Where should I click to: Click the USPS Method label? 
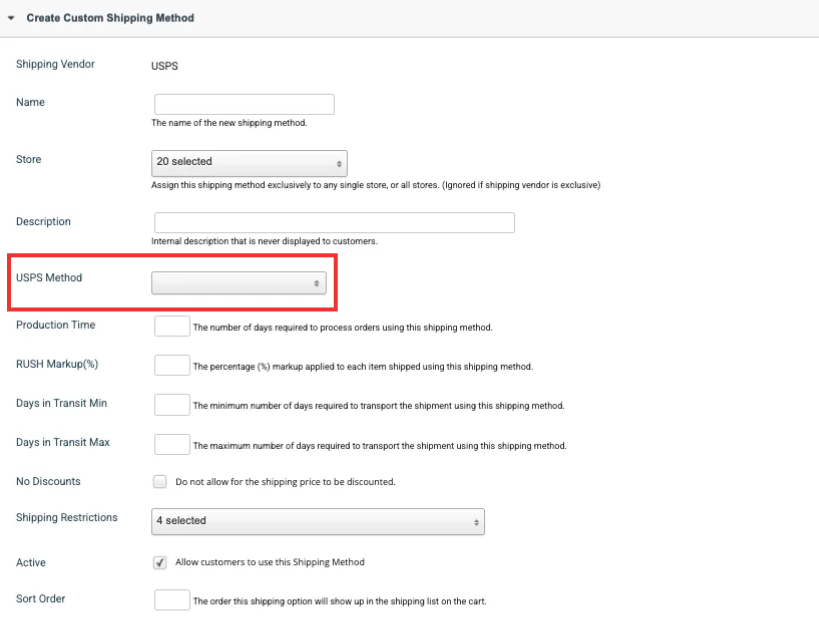[x=49, y=278]
